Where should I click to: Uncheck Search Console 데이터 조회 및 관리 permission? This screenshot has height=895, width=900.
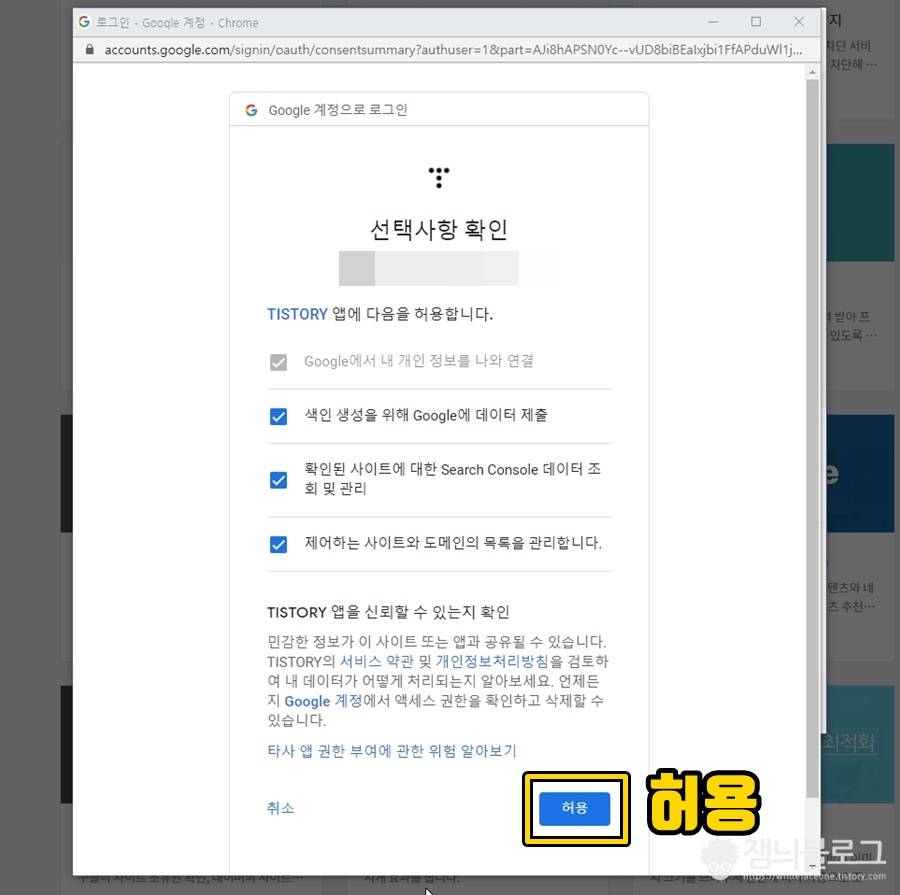click(x=278, y=480)
